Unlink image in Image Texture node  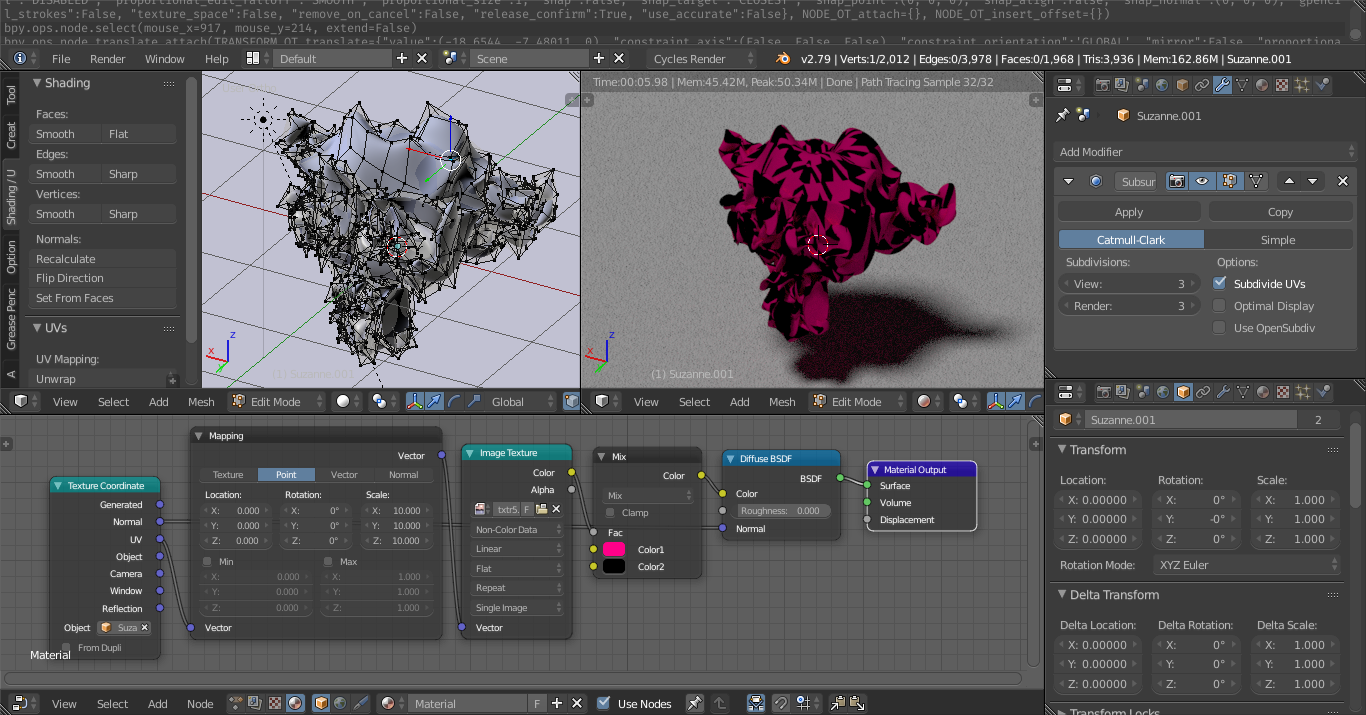pyautogui.click(x=556, y=509)
